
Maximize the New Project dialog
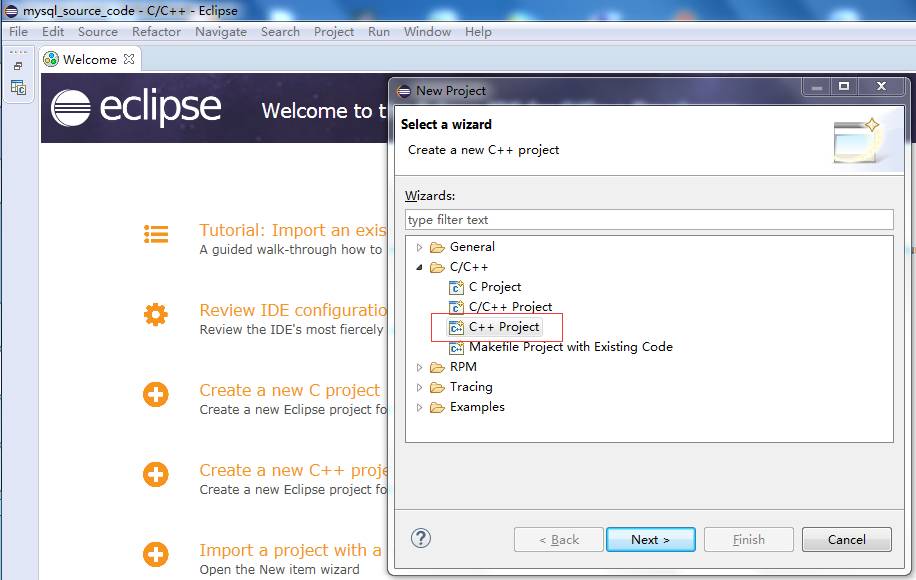coord(844,86)
